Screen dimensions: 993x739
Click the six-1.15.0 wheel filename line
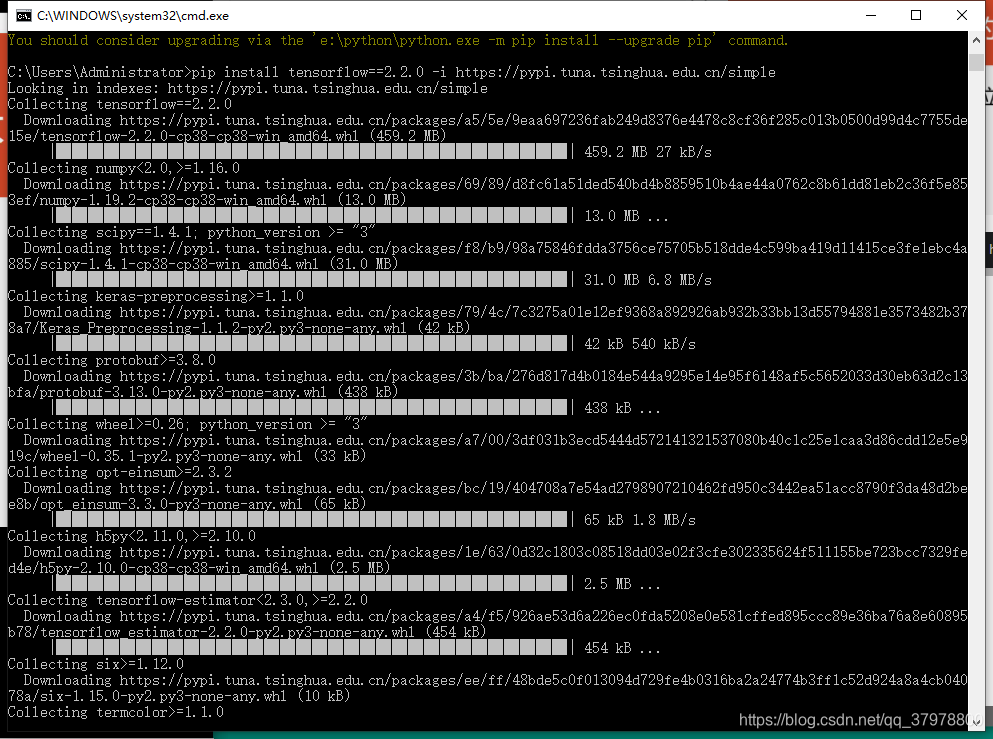179,696
